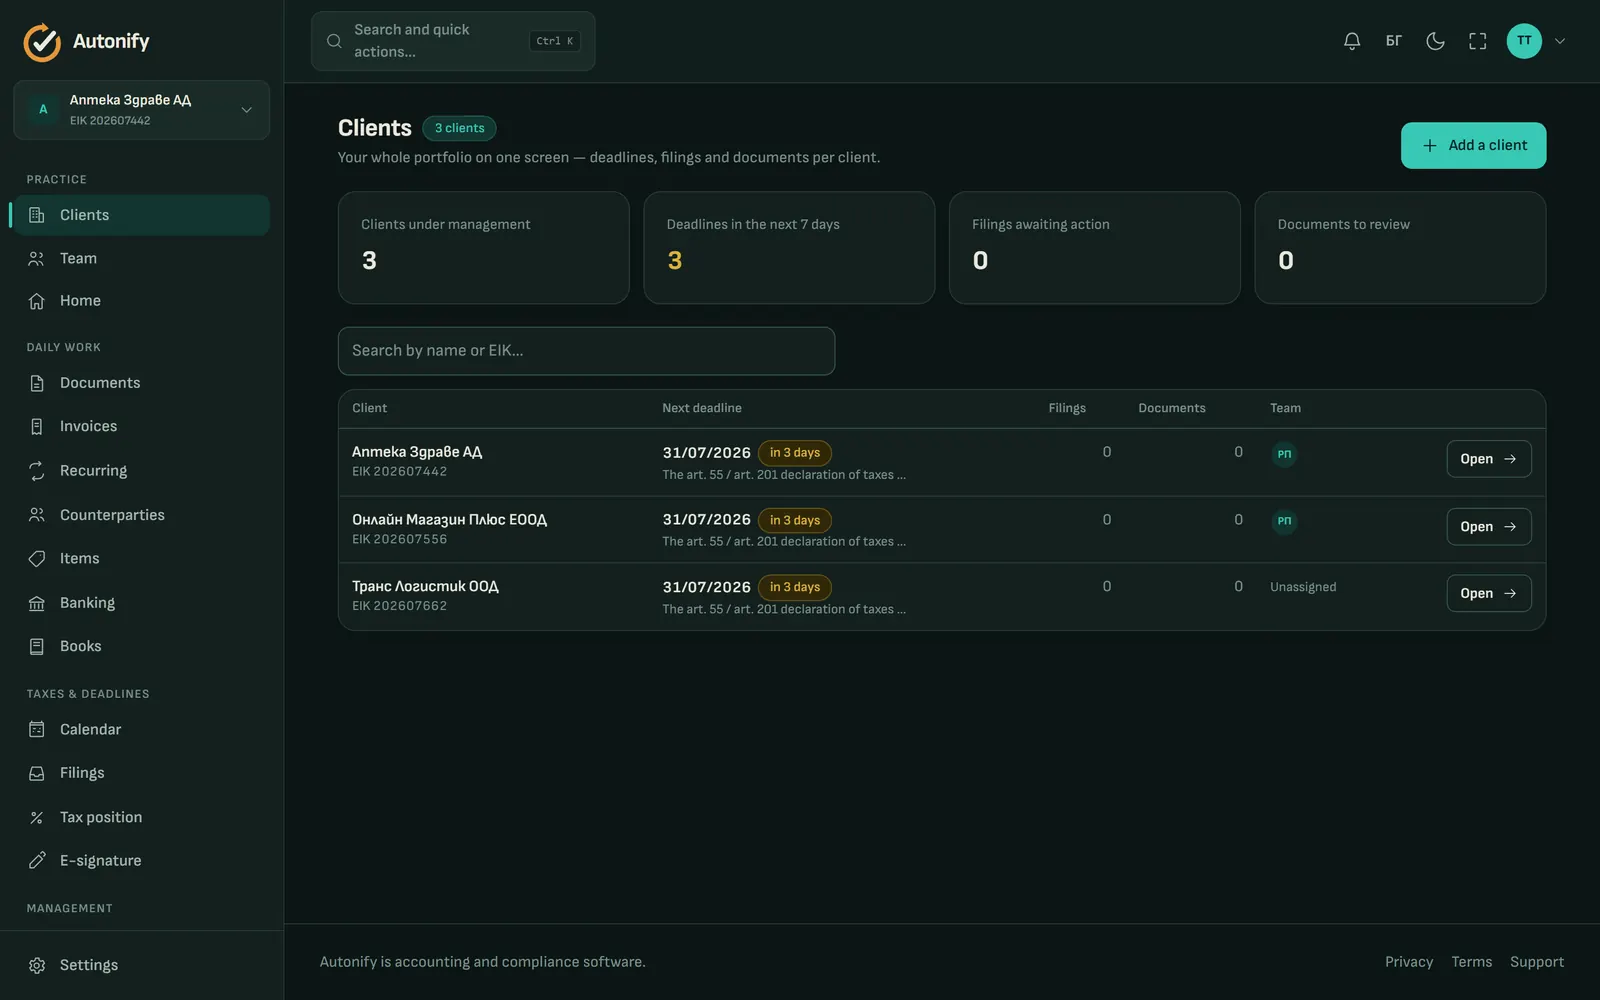Open Calendar page
The width and height of the screenshot is (1600, 1000).
(x=142, y=729)
